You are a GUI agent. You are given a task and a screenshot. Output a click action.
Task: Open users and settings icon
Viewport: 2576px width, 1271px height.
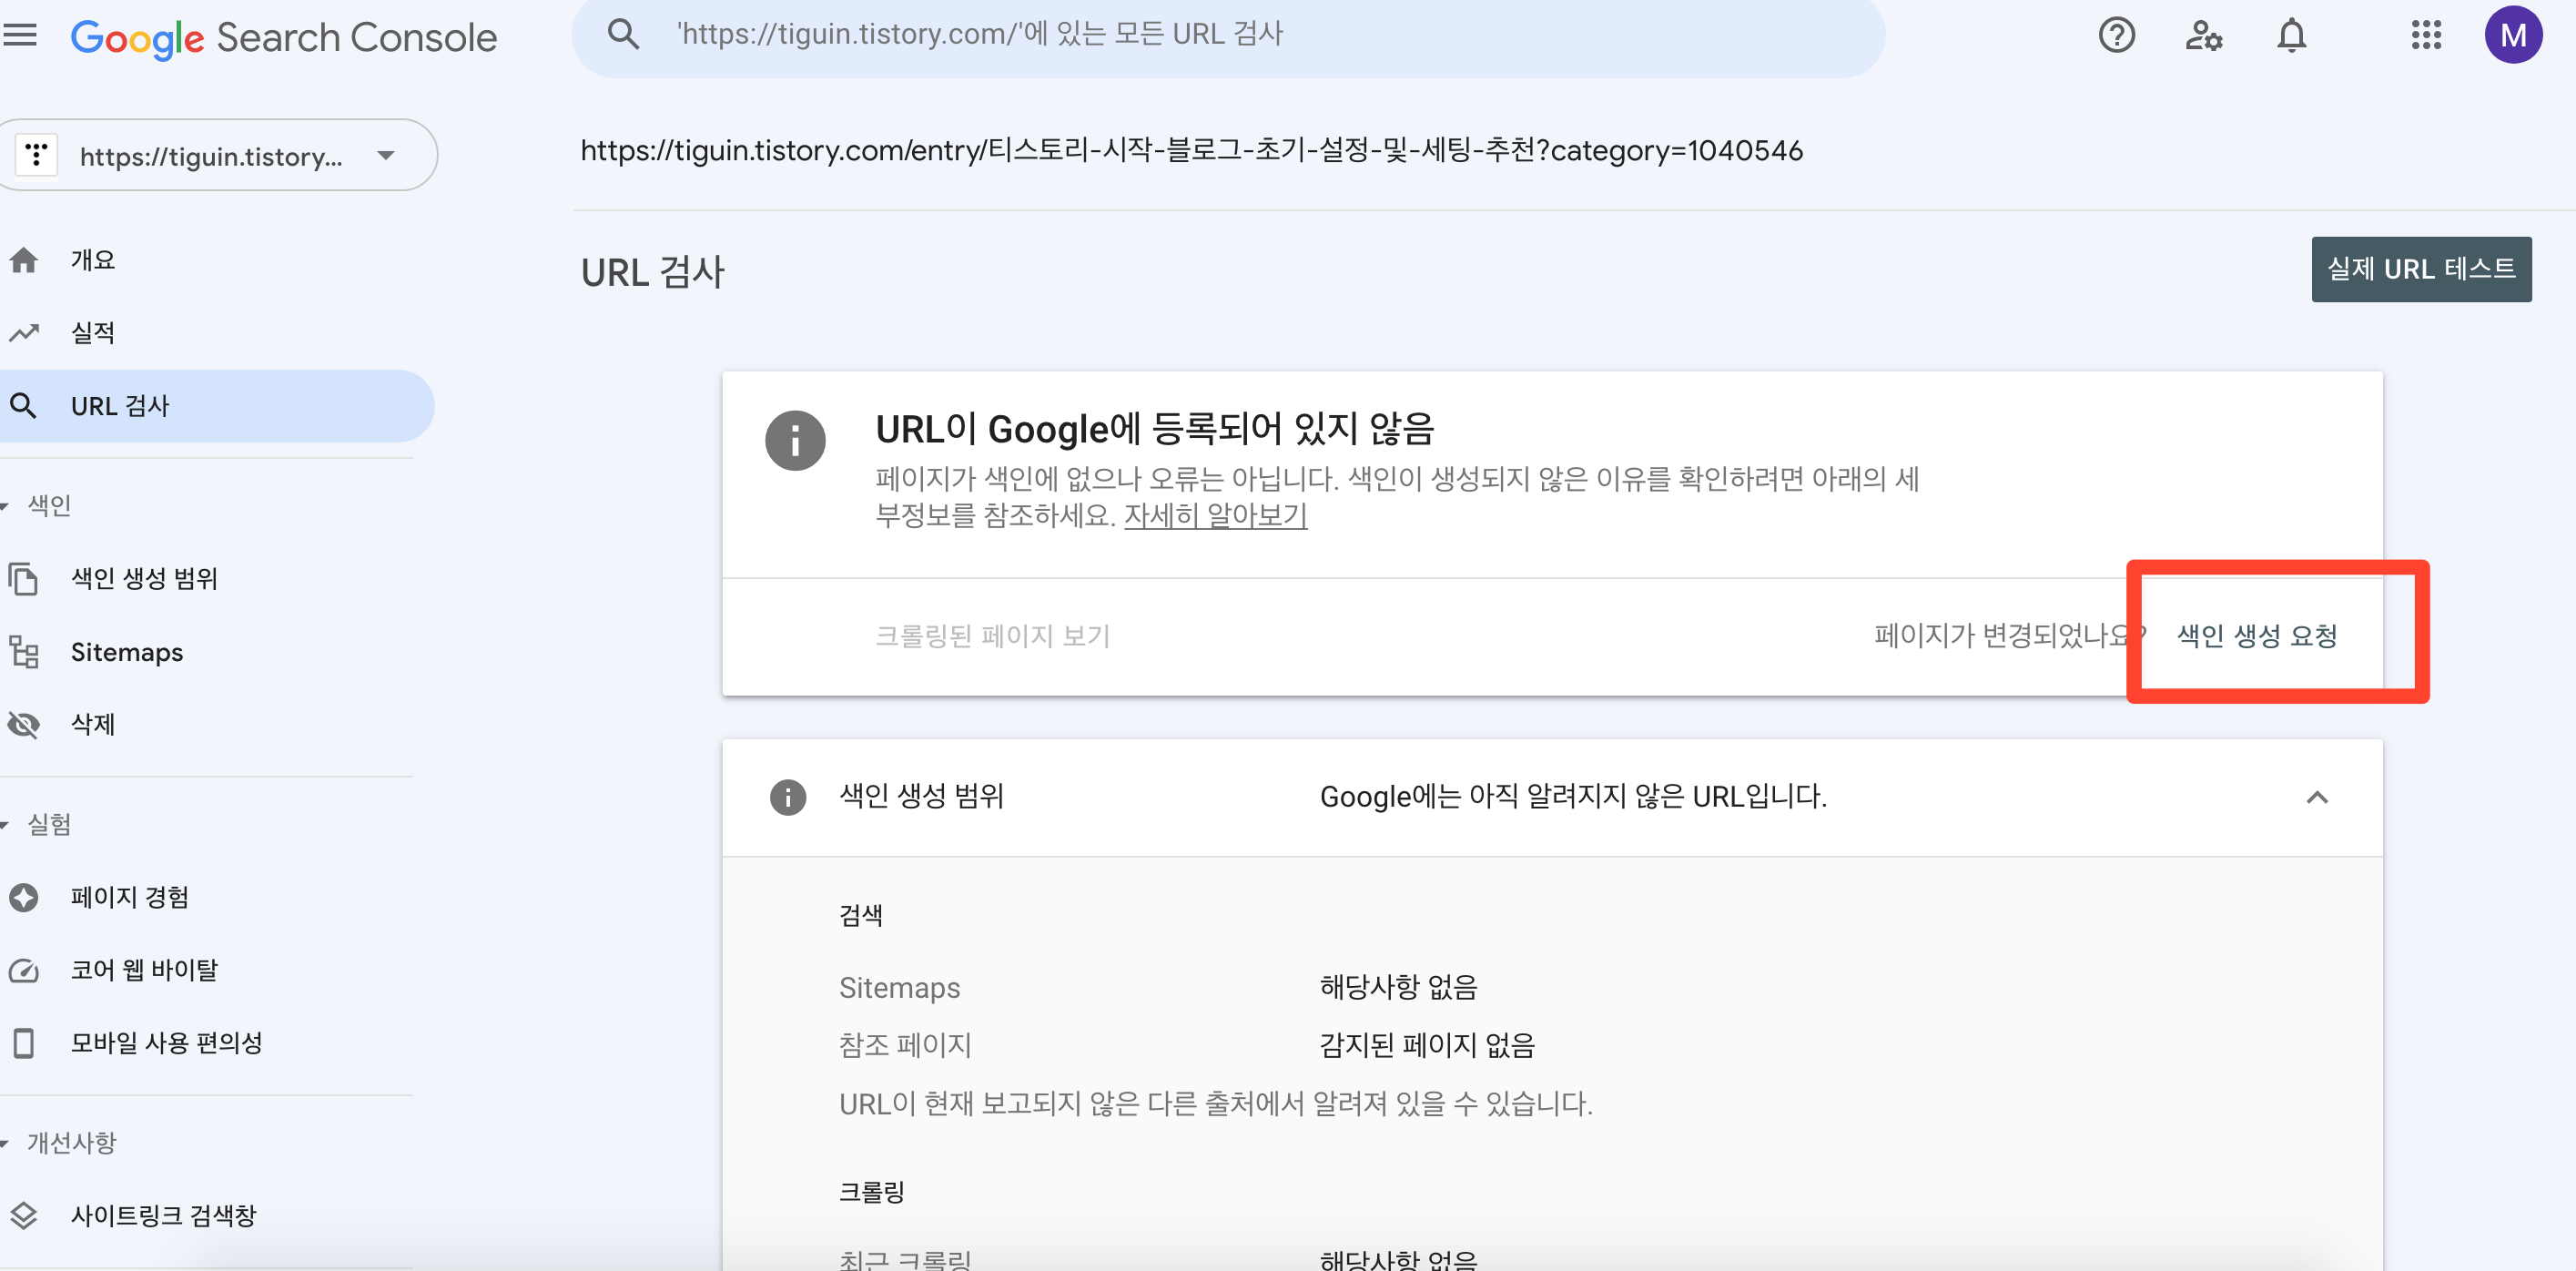tap(2203, 37)
